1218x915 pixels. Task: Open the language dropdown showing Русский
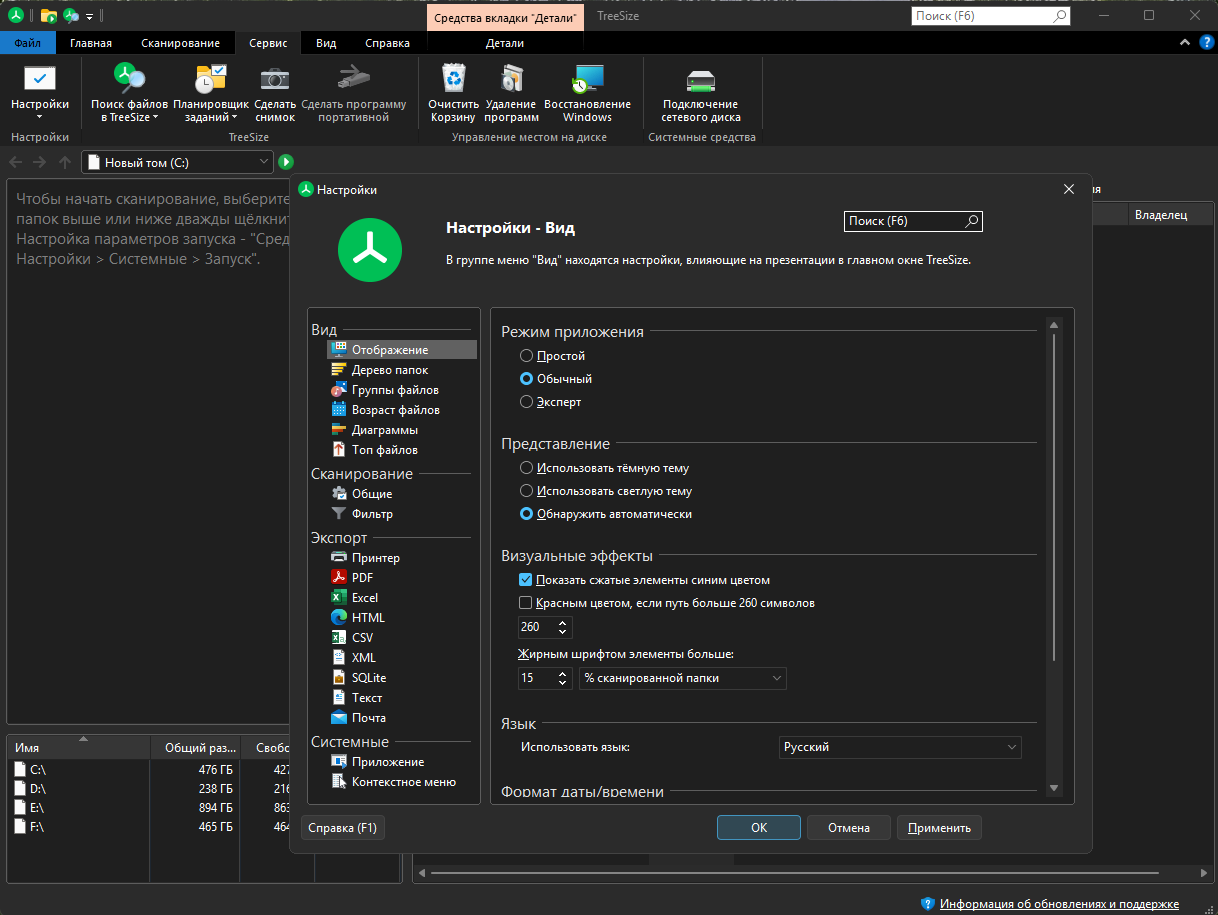click(x=900, y=747)
